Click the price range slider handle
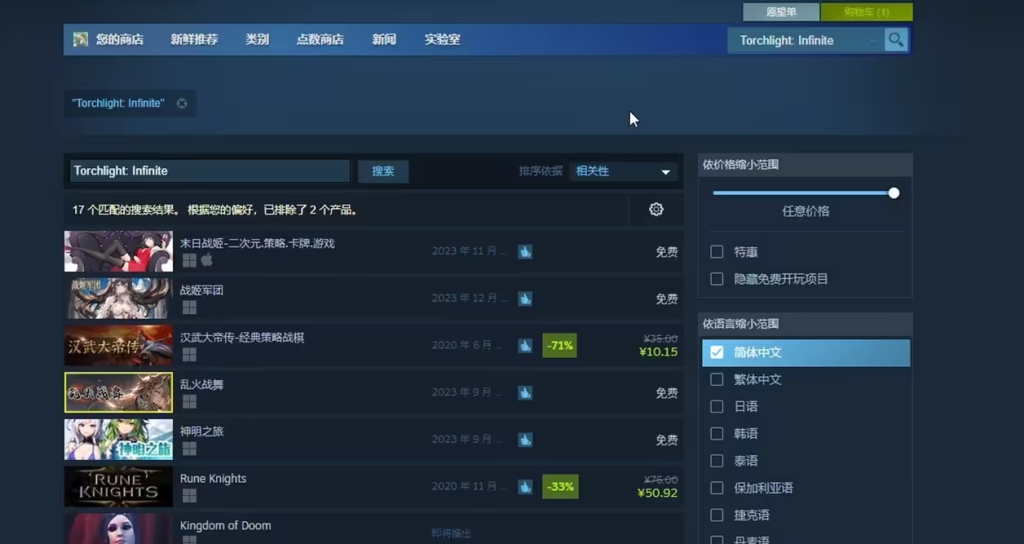This screenshot has height=544, width=1024. pyautogui.click(x=893, y=193)
